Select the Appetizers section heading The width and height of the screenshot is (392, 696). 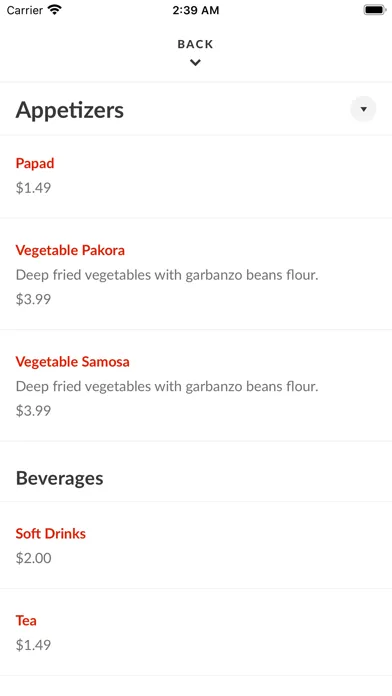pos(70,110)
